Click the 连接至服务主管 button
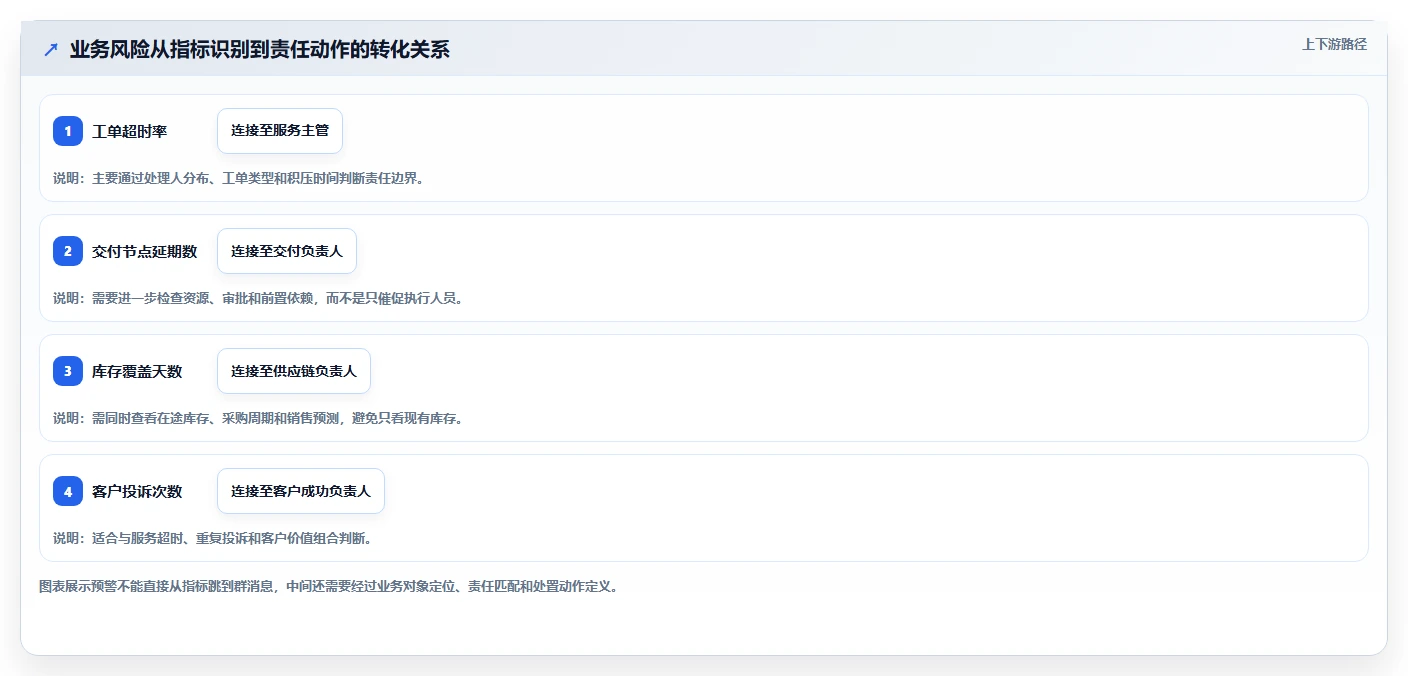The height and width of the screenshot is (676, 1408). (x=280, y=131)
